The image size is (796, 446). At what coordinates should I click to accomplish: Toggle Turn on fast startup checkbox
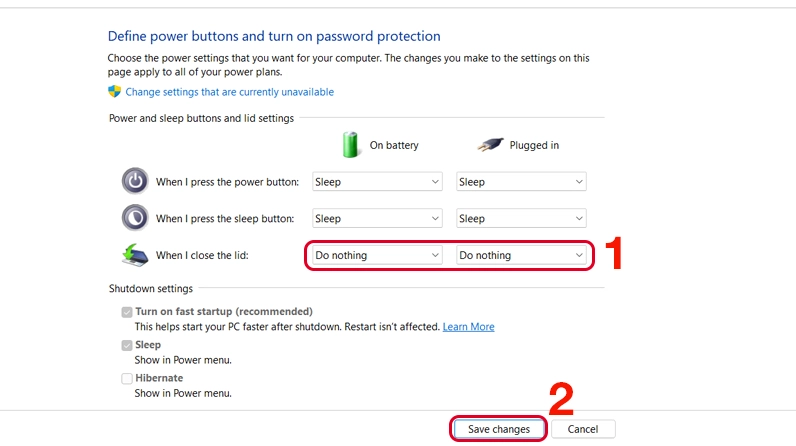(x=127, y=312)
